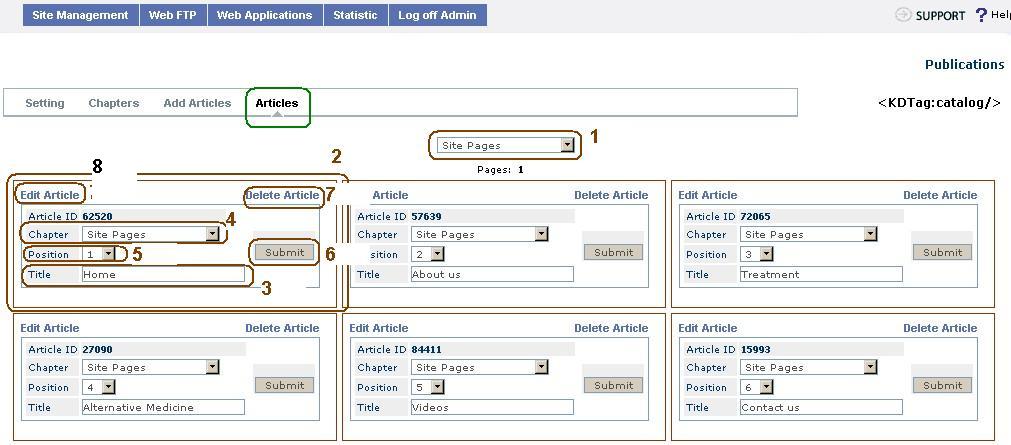The width and height of the screenshot is (1011, 445).
Task: Submit changes for the Treatment article
Action: [x=942, y=252]
